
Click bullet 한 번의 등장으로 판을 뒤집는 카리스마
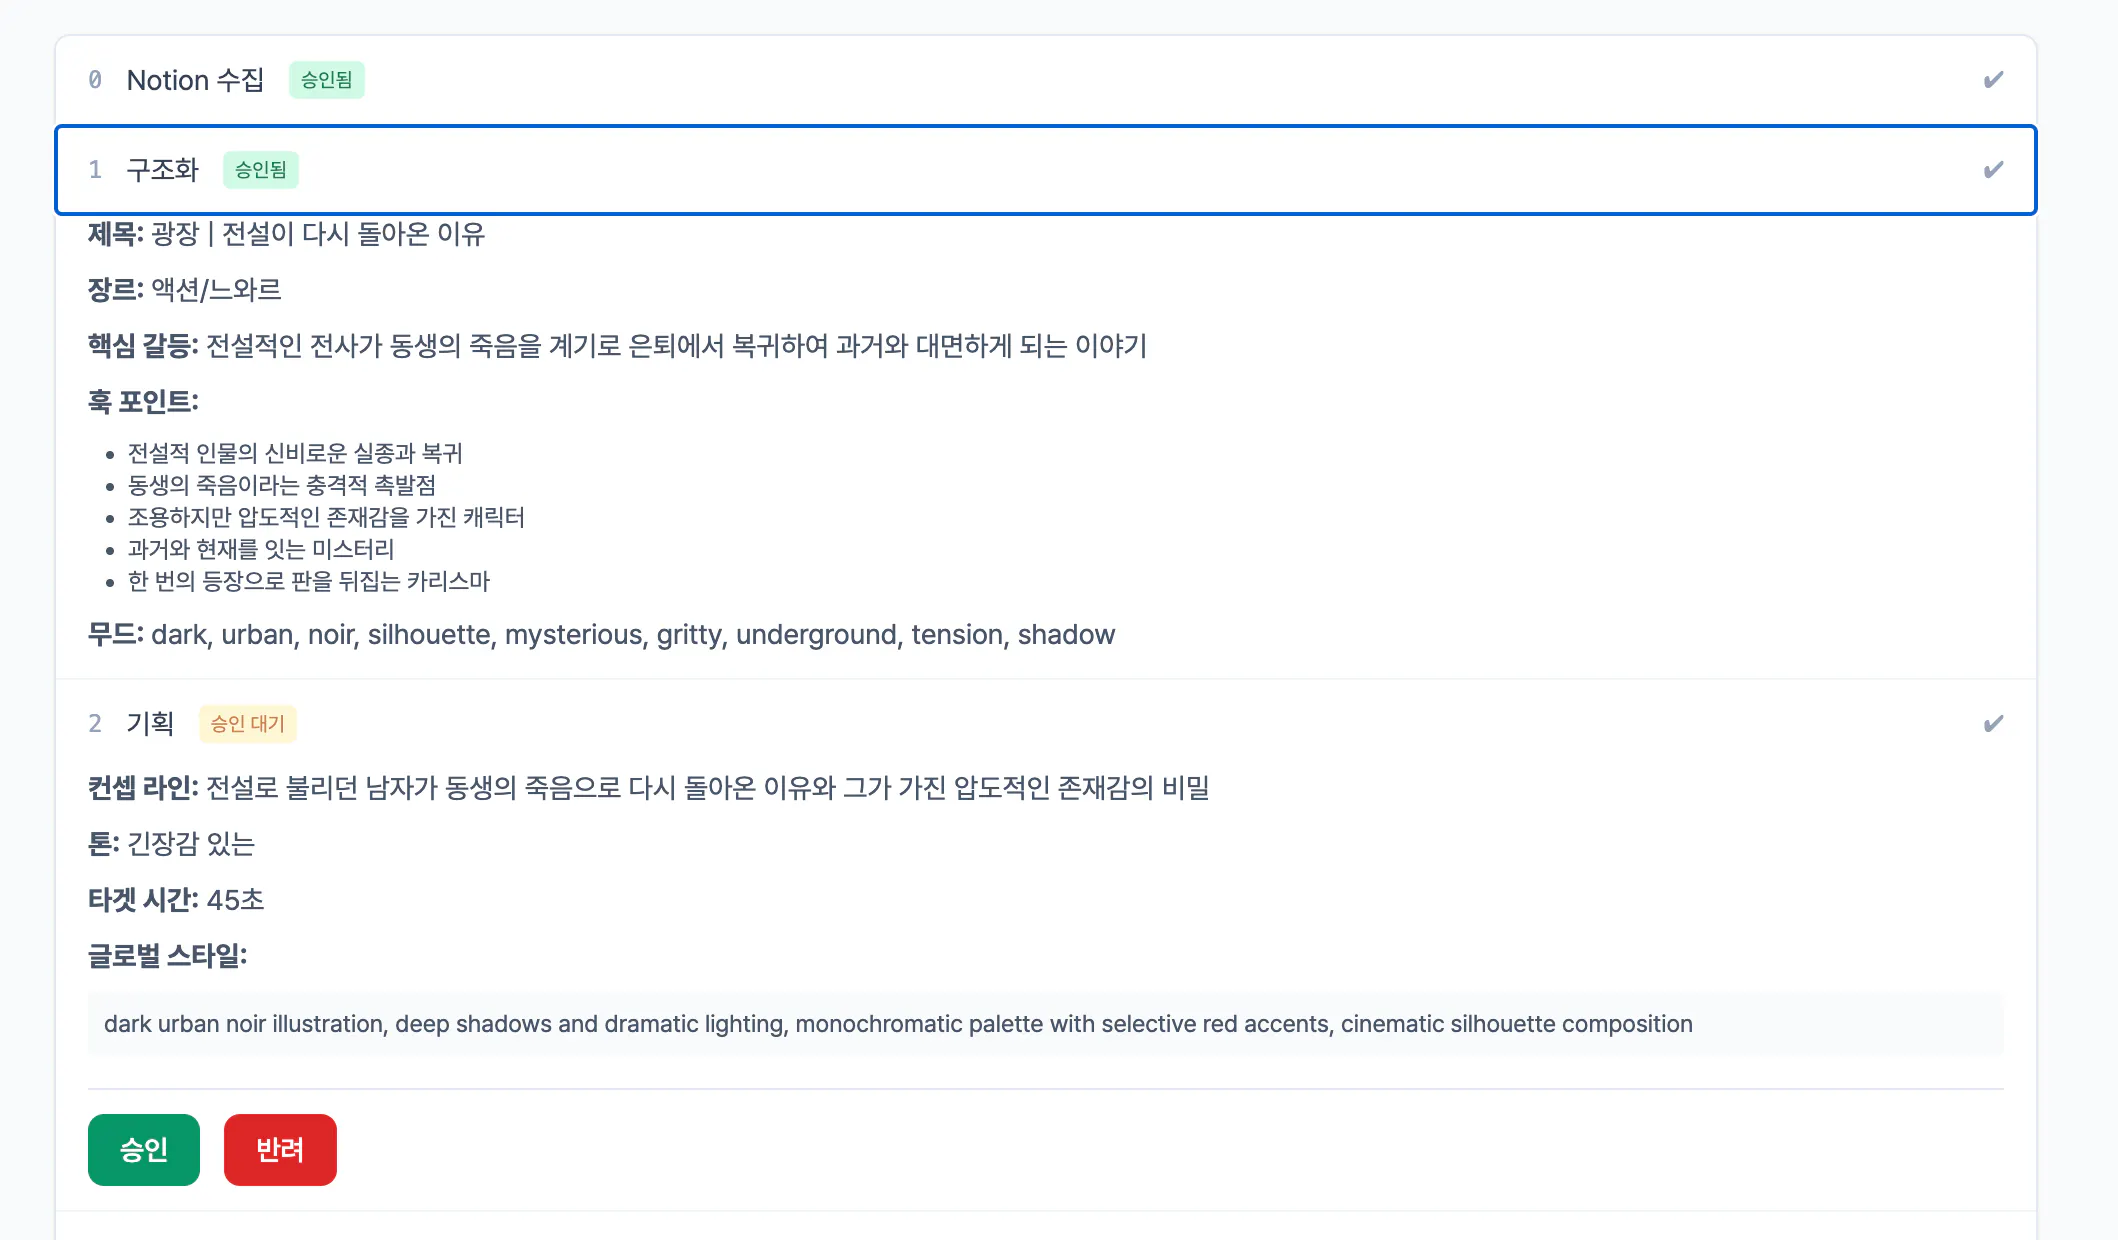click(309, 582)
